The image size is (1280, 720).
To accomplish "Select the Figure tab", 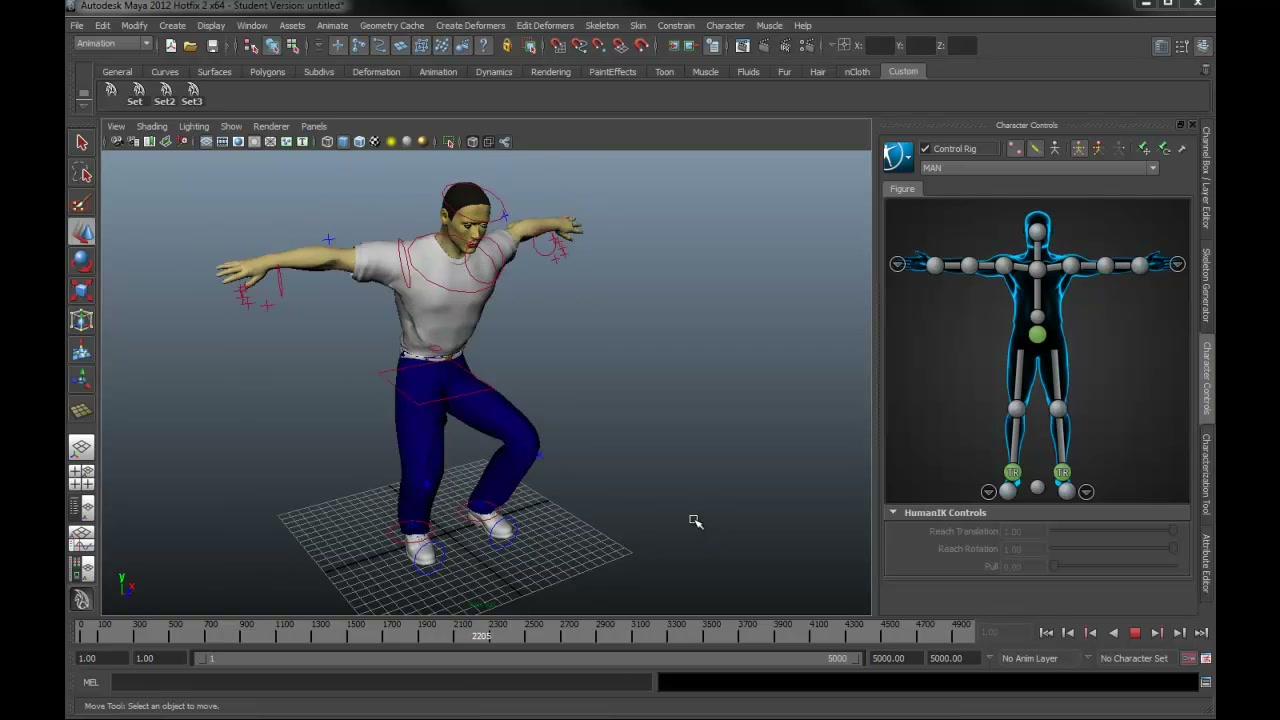I will pos(902,189).
